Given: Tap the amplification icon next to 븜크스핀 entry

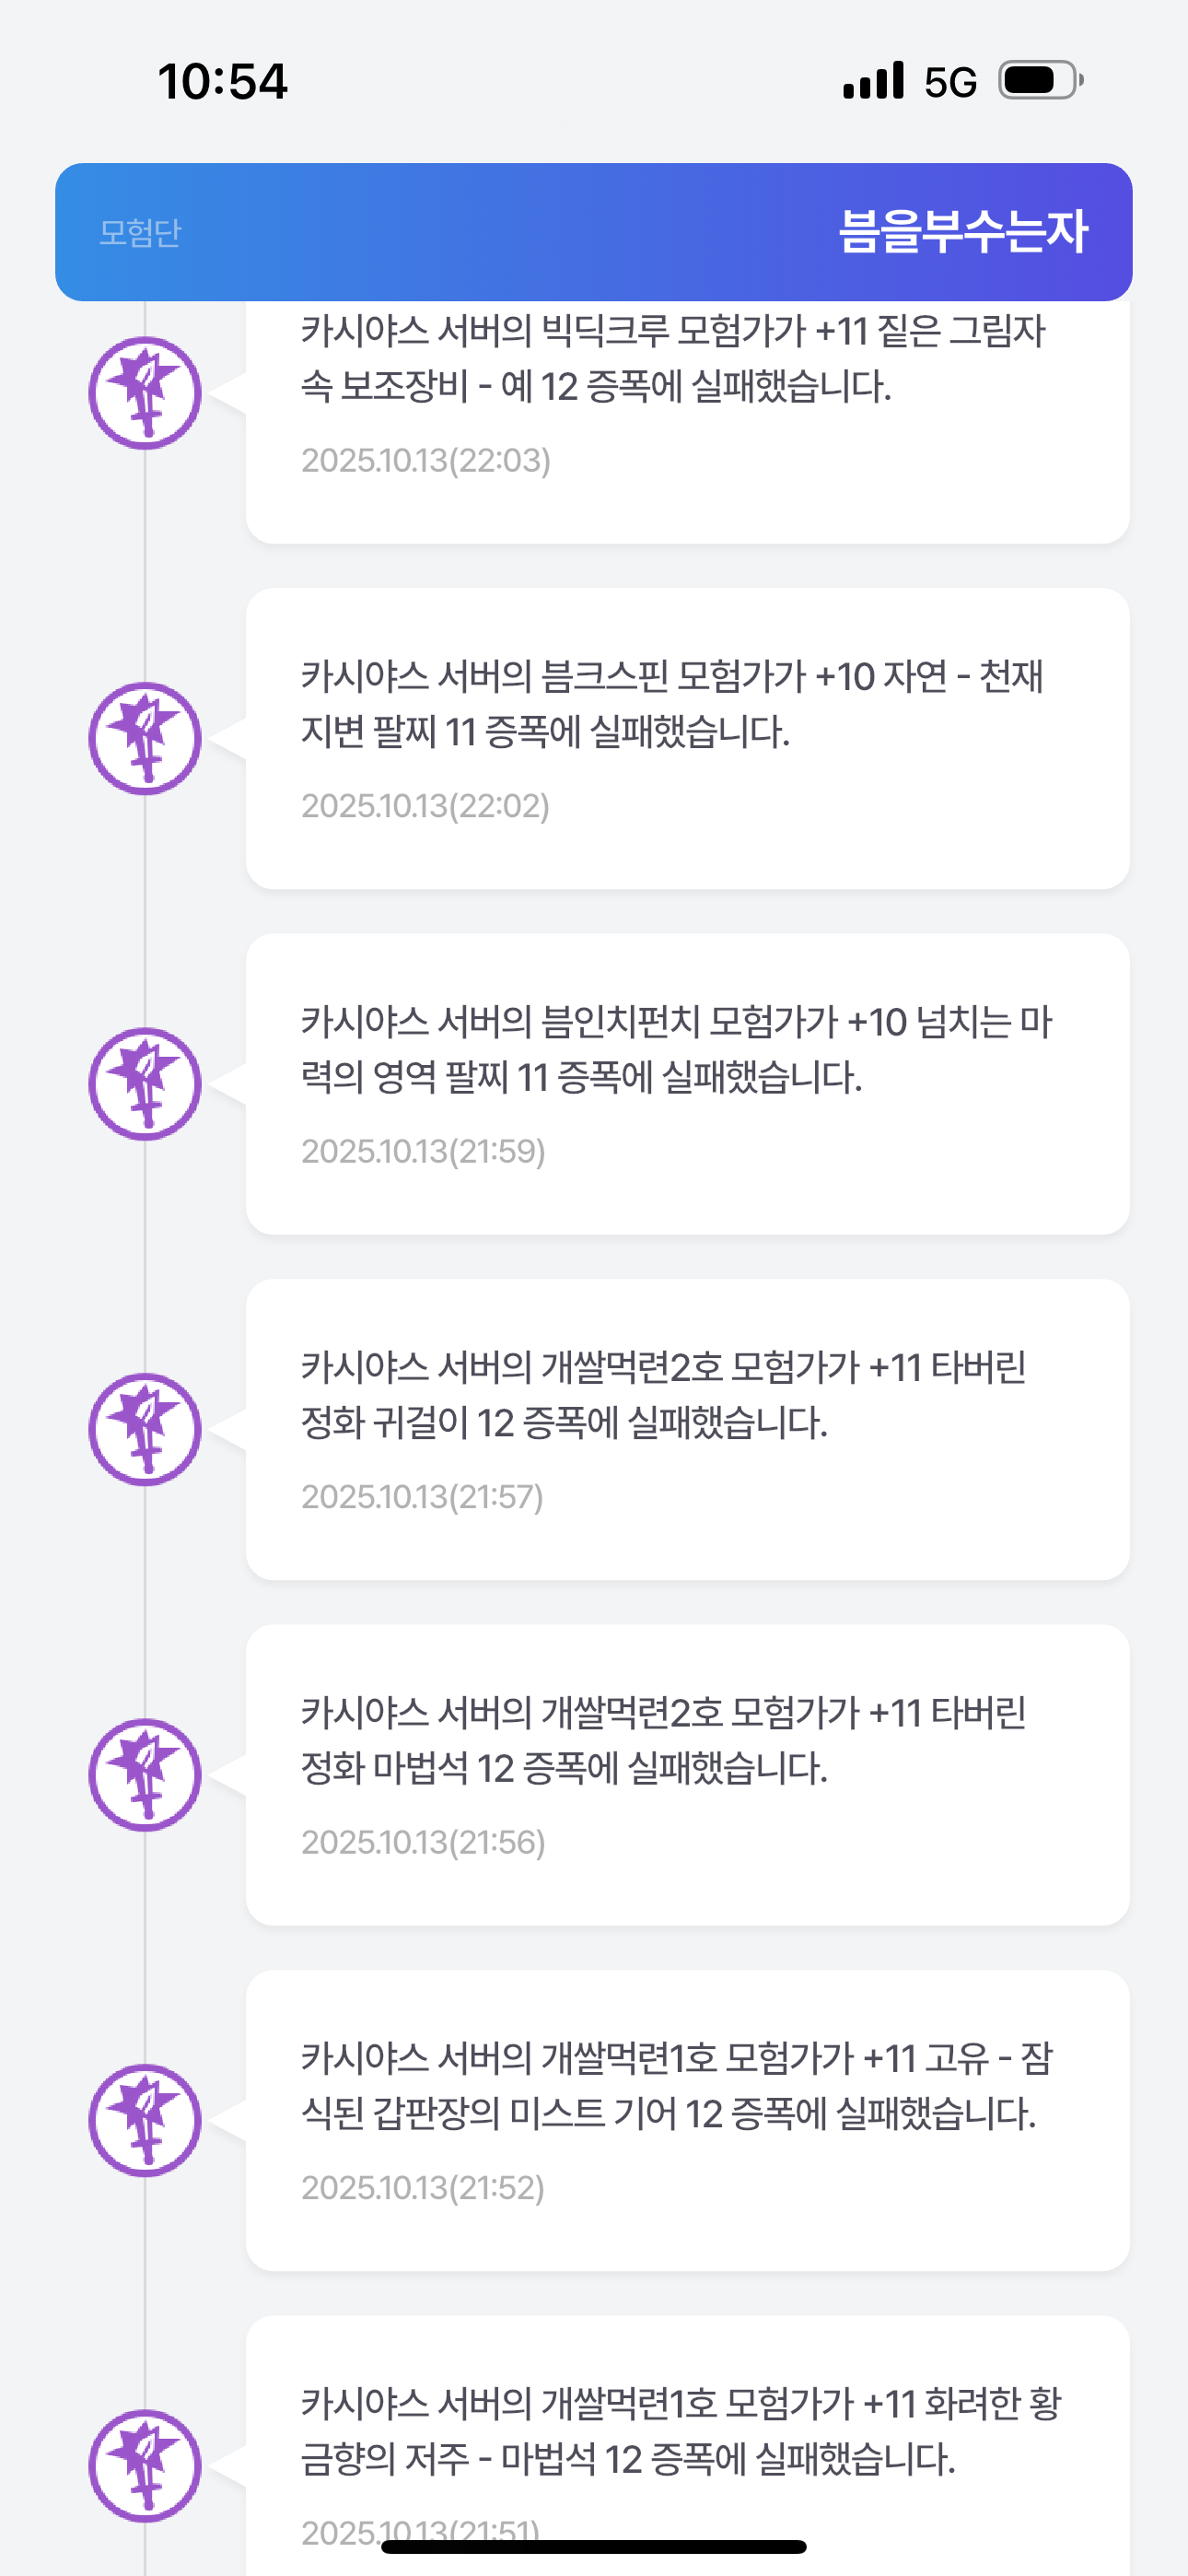Looking at the screenshot, I should tap(145, 739).
